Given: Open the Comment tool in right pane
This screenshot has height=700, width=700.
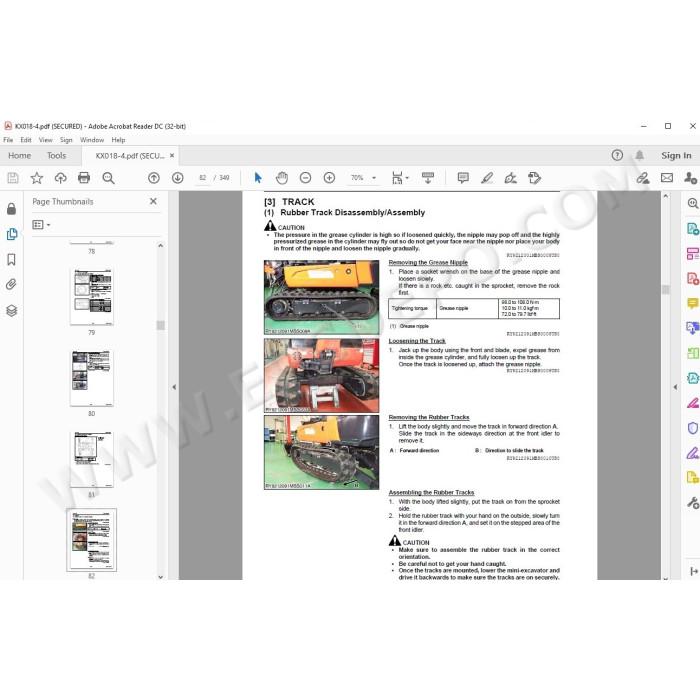Looking at the screenshot, I should pos(693,304).
